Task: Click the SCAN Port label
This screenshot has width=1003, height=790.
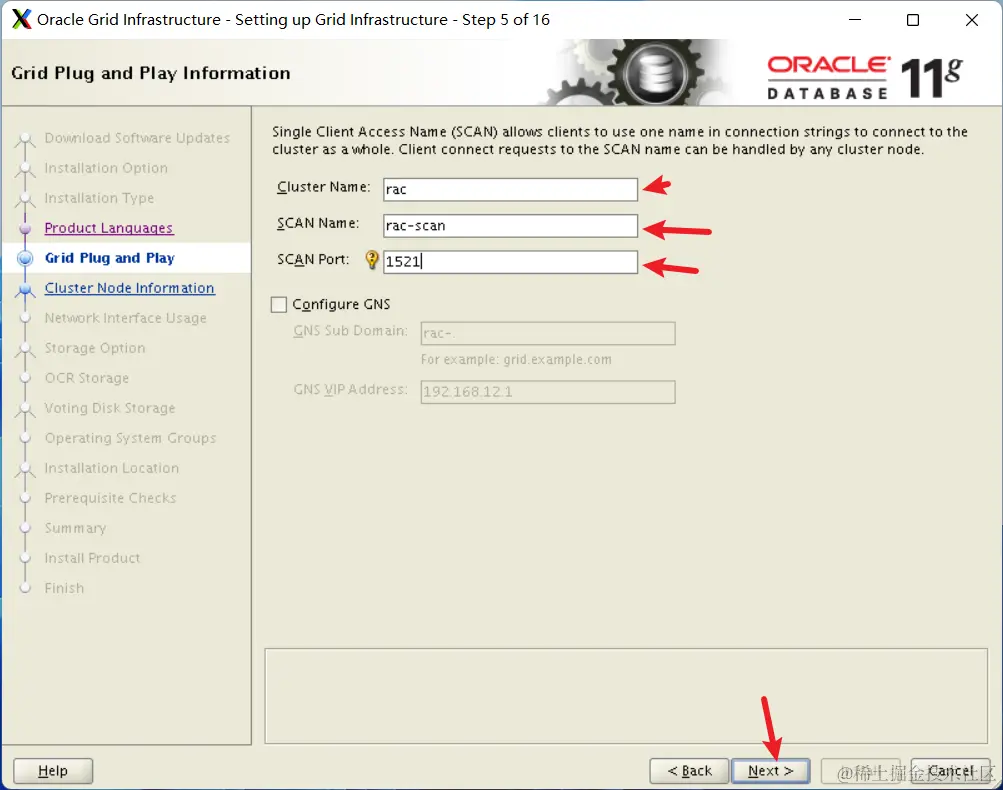Action: click(x=313, y=260)
